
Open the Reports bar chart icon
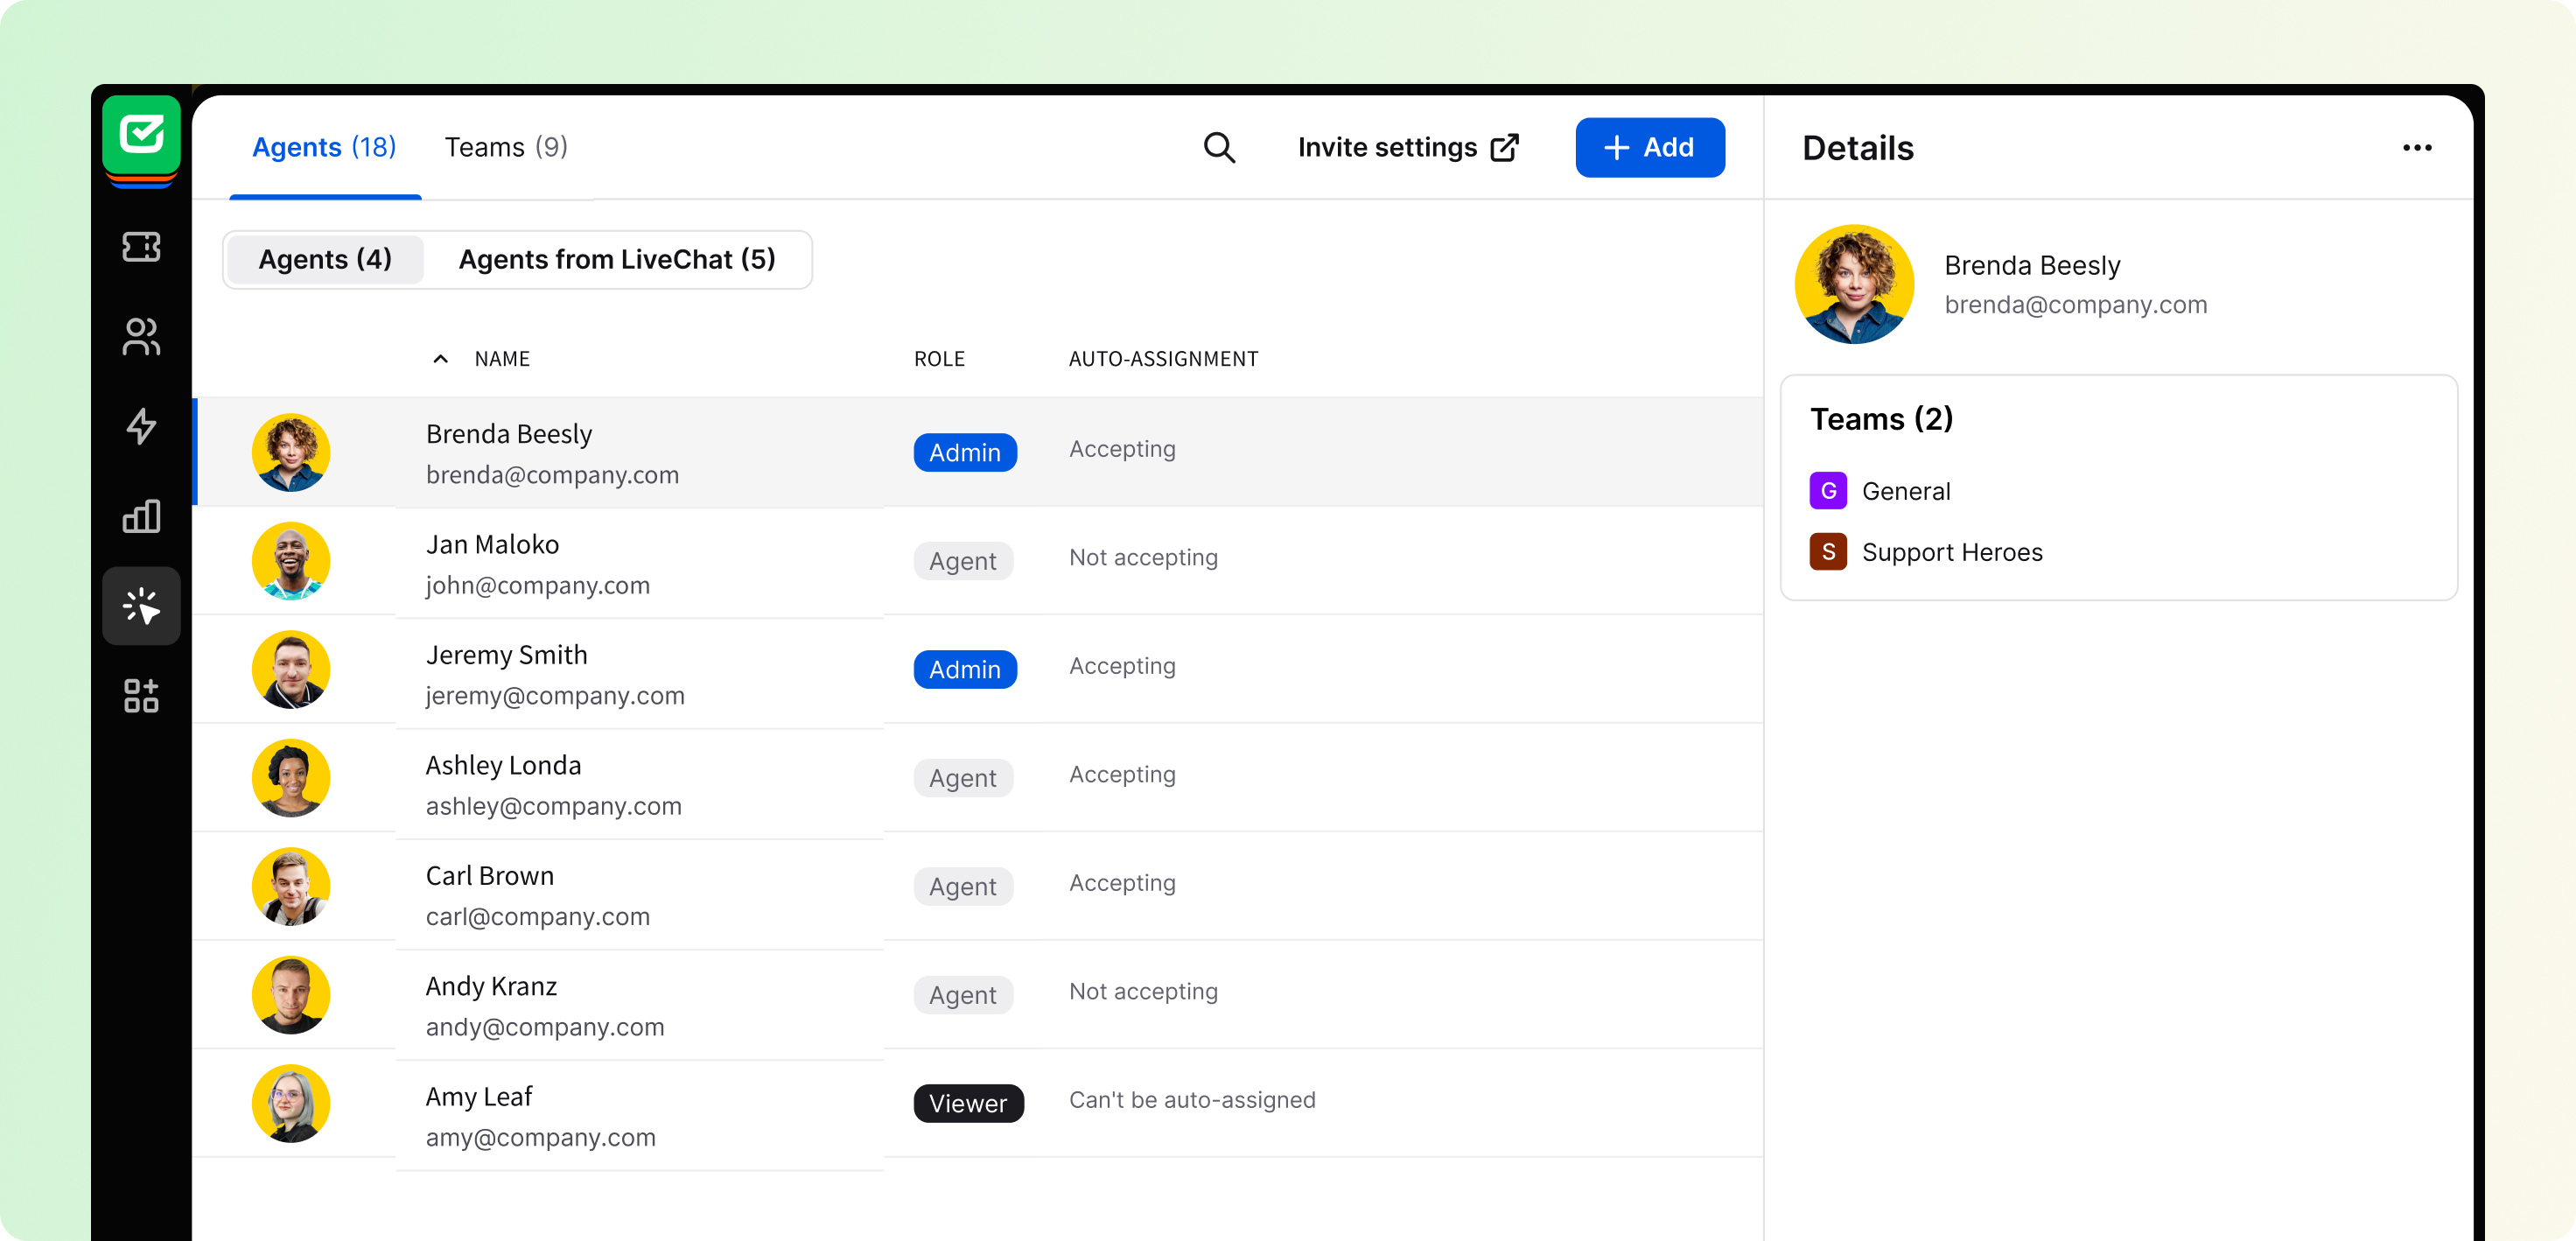point(141,516)
